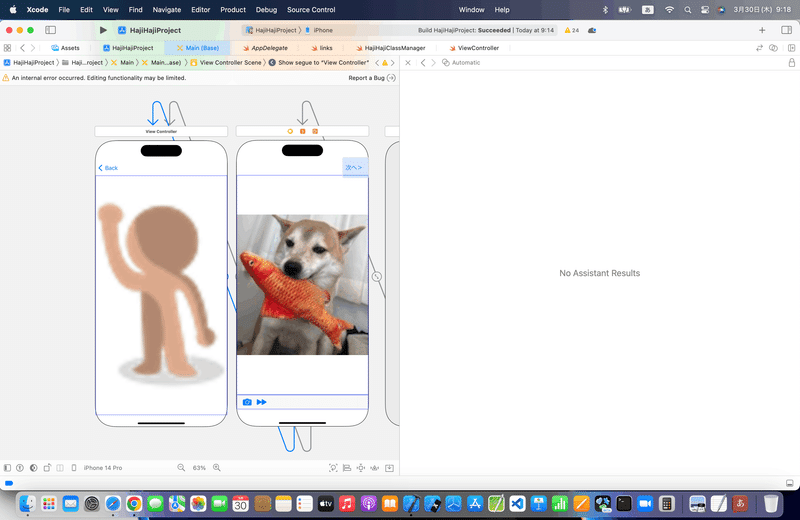Show the 24 build warnings

[x=571, y=30]
